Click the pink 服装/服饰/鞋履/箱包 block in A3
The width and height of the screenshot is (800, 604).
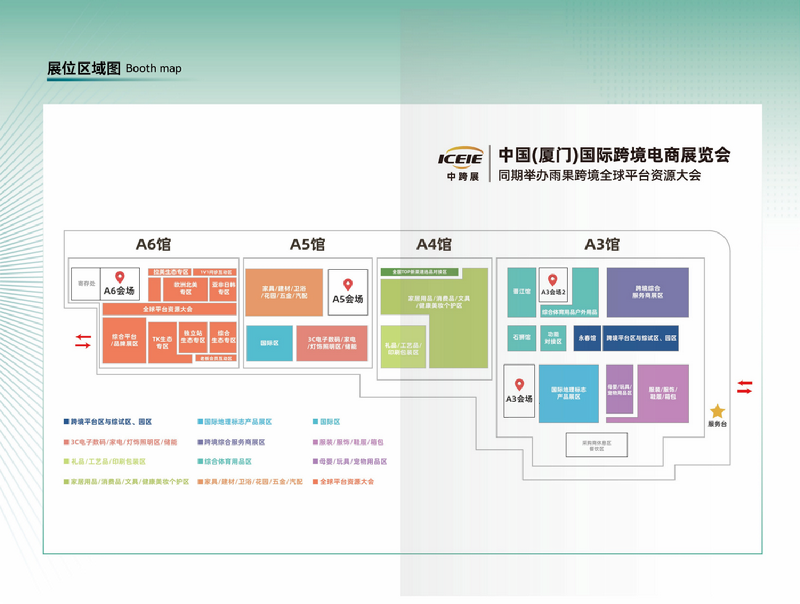tap(663, 393)
